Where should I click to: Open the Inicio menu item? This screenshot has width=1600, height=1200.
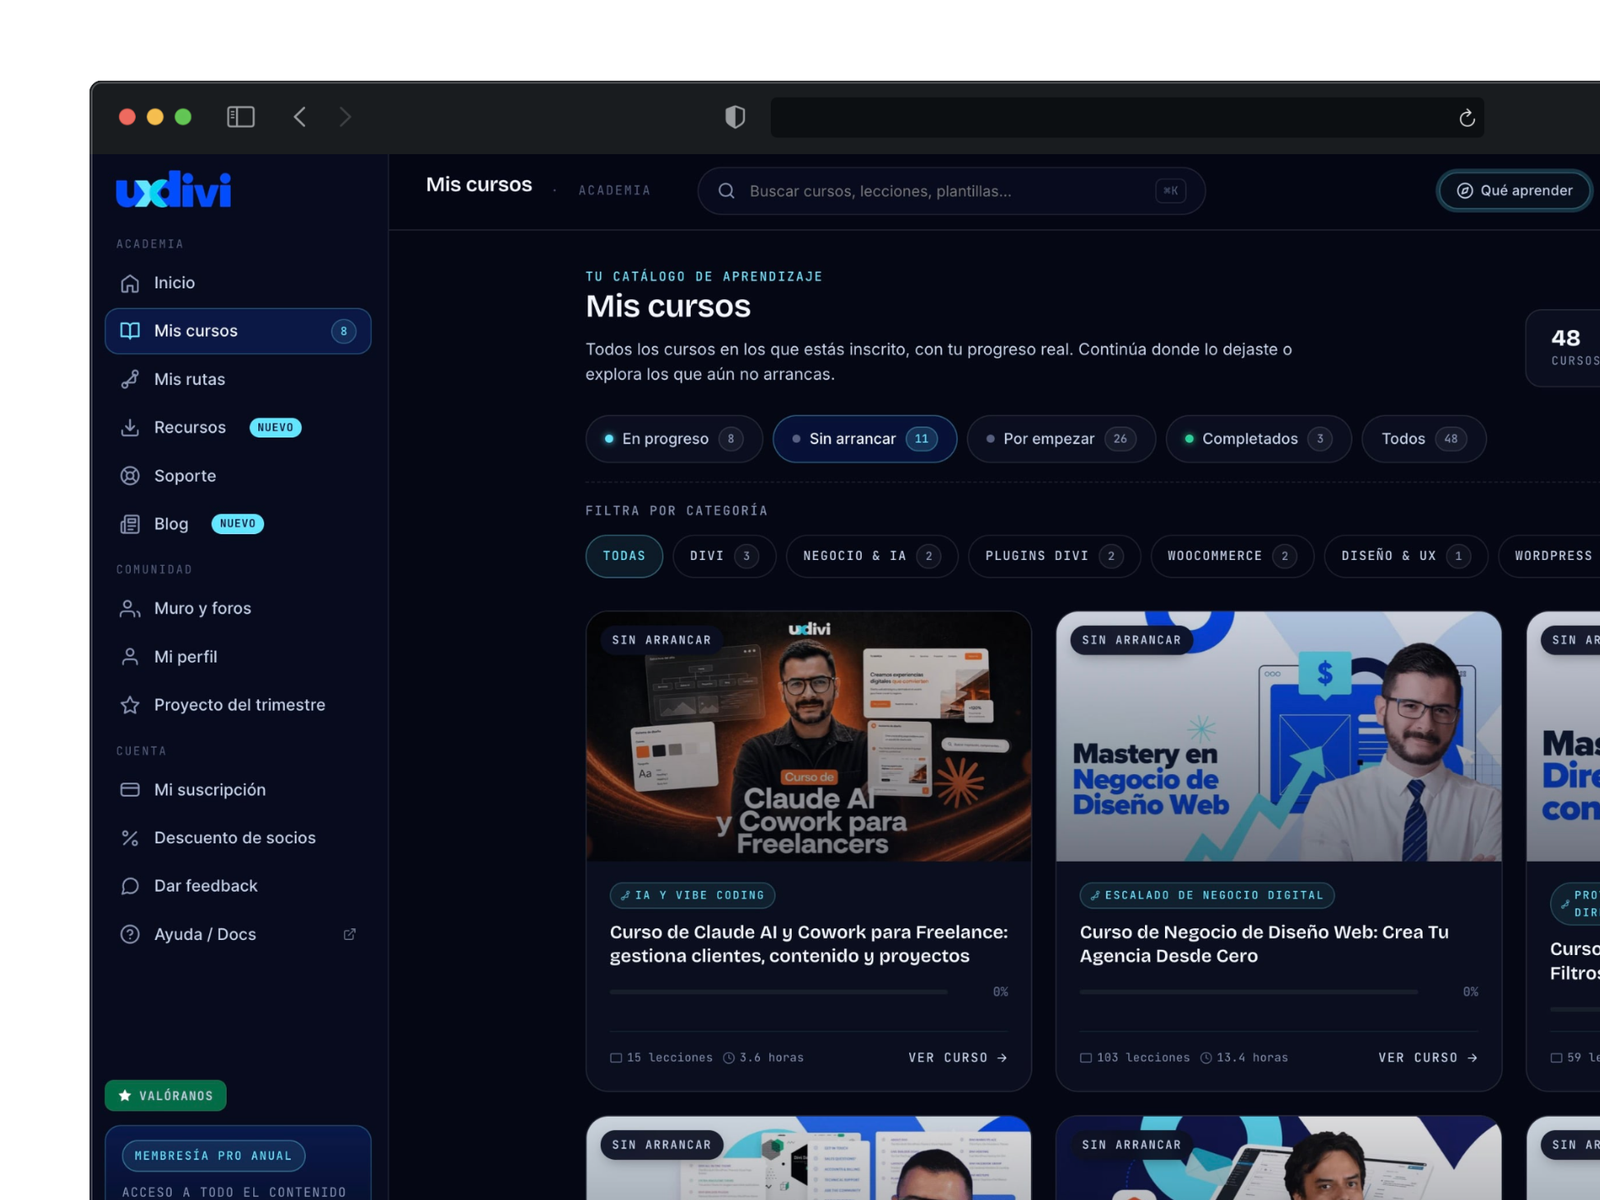pos(238,283)
